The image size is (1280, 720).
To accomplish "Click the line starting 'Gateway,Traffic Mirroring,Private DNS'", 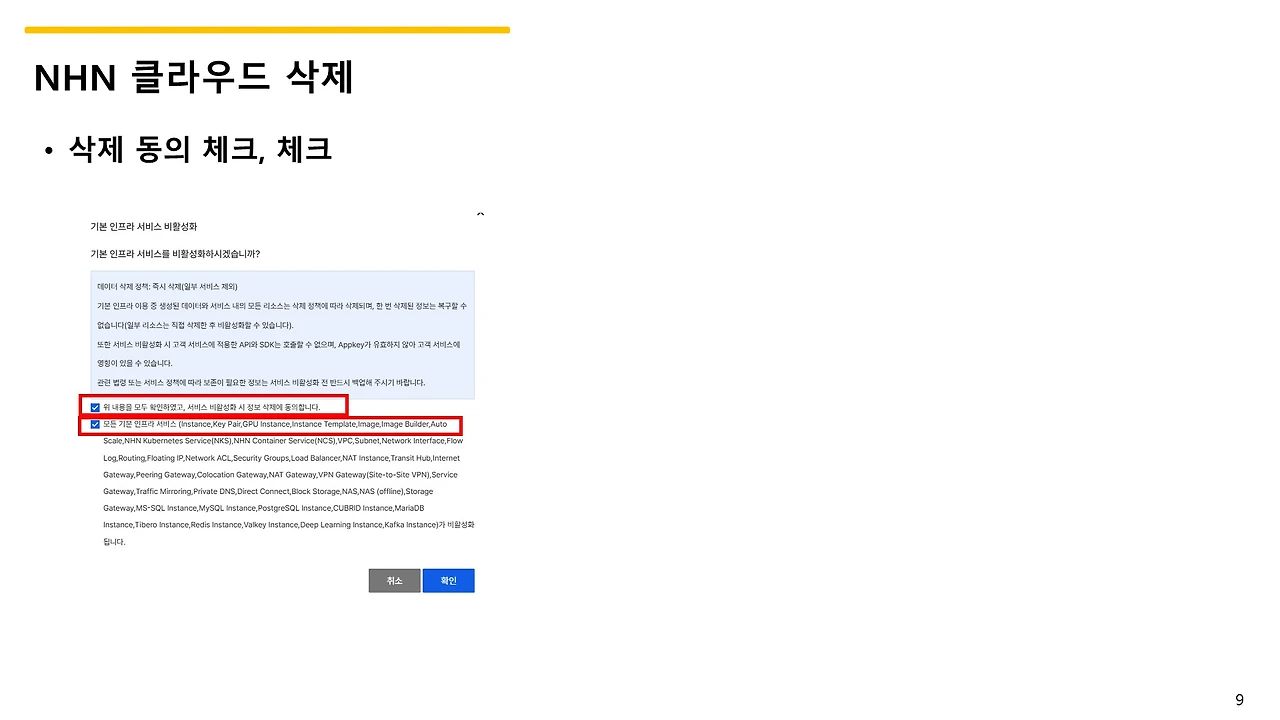I will (268, 492).
